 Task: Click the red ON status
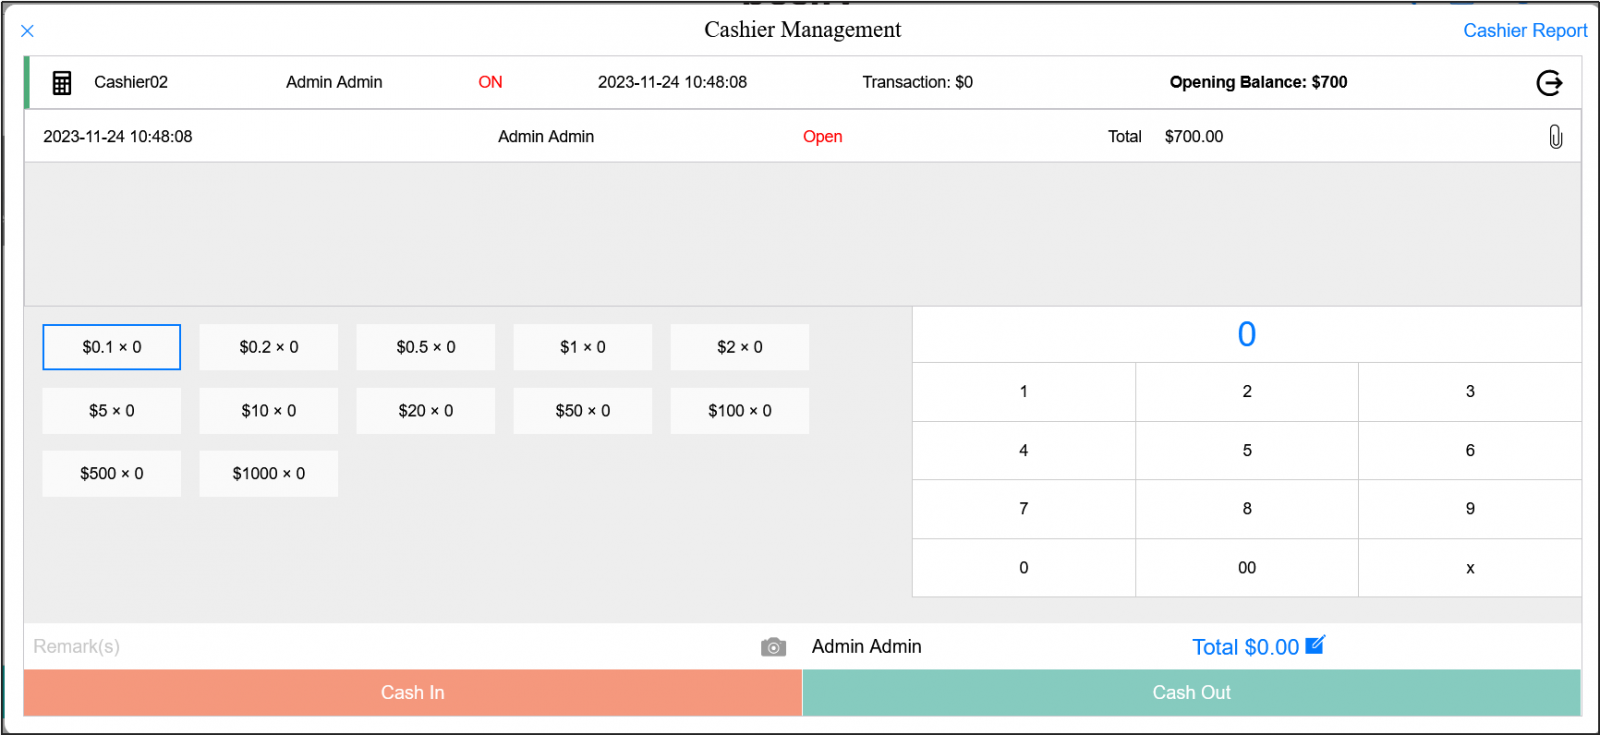click(x=490, y=82)
